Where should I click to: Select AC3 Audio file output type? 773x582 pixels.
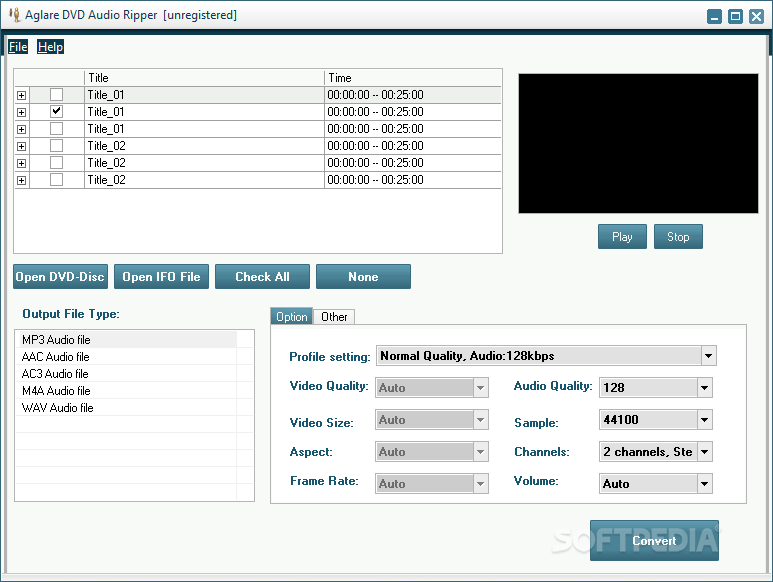127,374
